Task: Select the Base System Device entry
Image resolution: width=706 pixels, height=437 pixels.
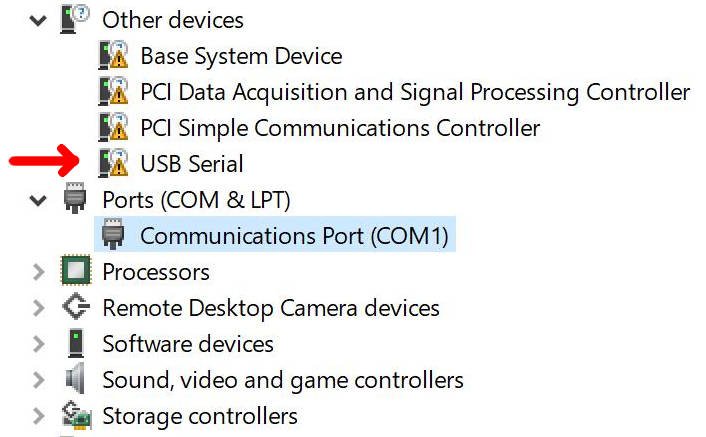Action: [241, 56]
